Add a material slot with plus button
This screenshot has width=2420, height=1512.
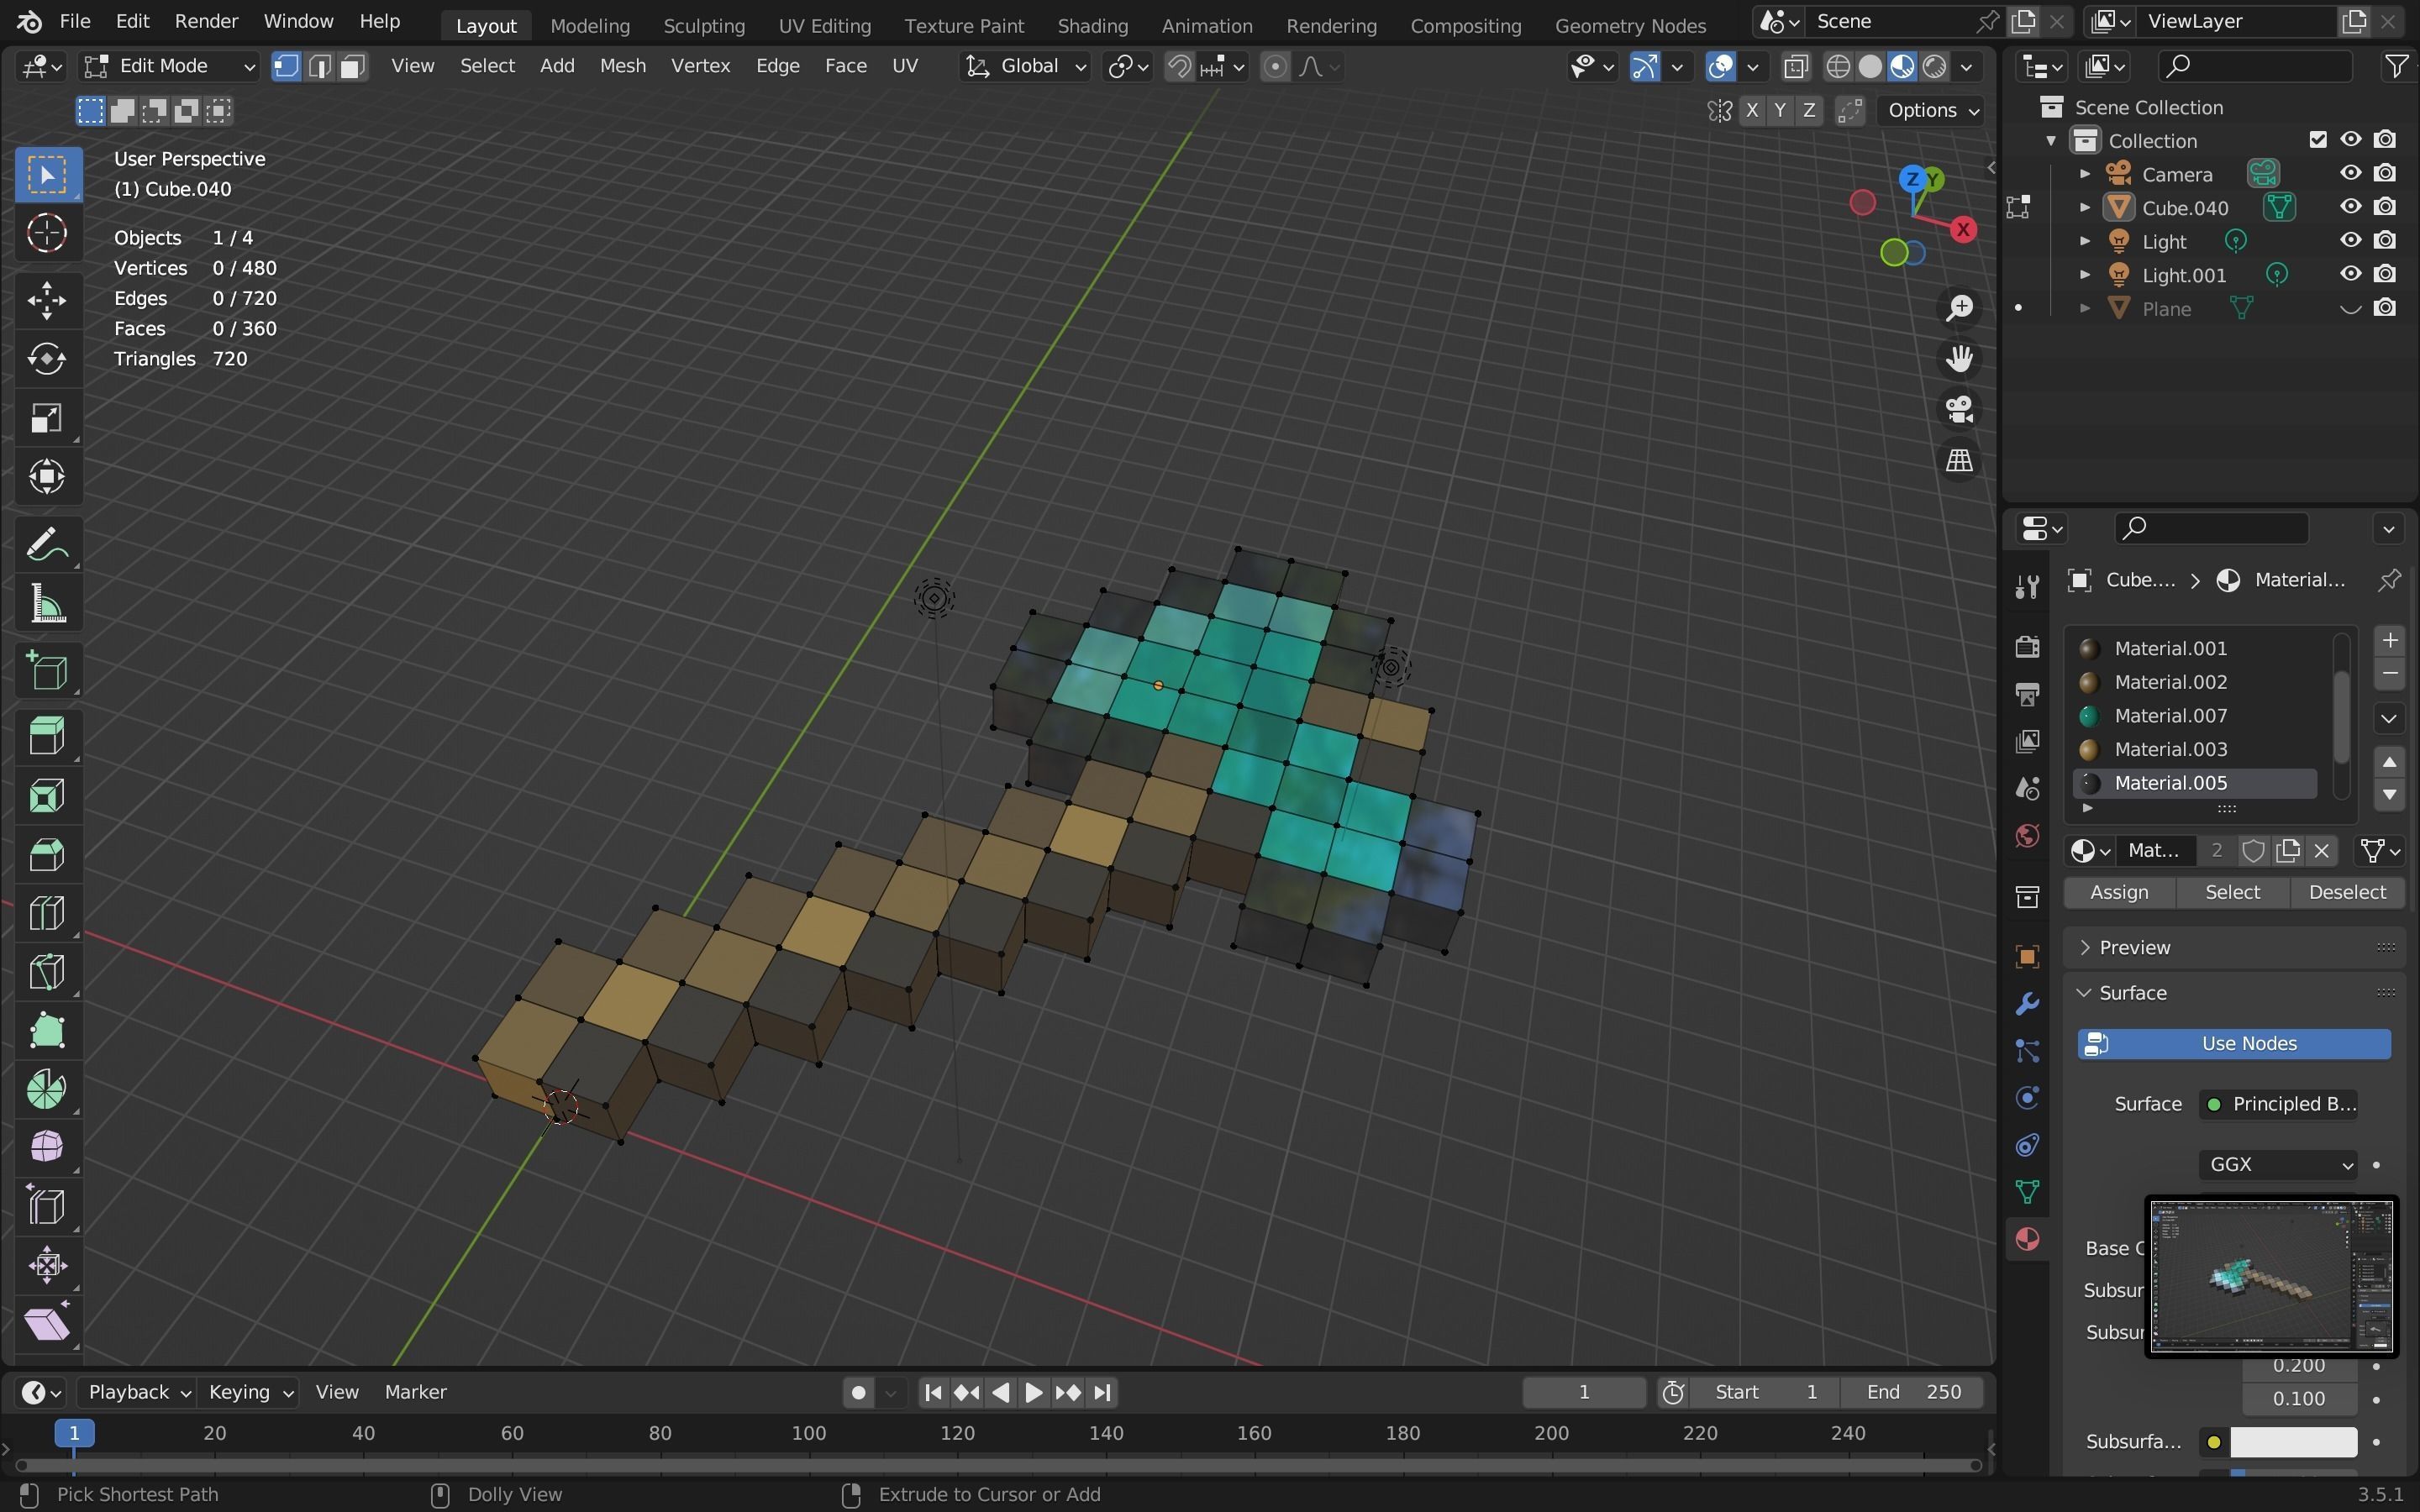pos(2389,641)
